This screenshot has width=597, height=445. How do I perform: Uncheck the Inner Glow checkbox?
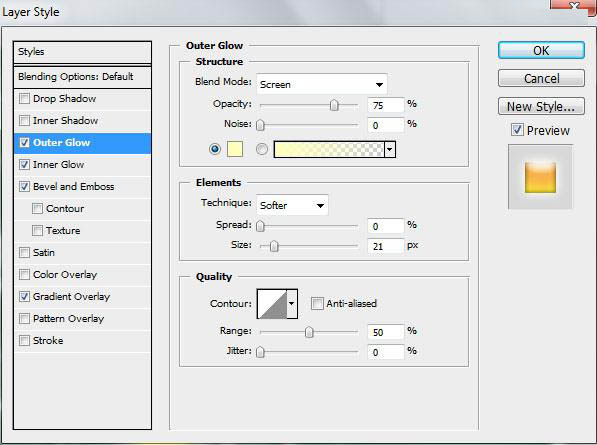tap(24, 164)
